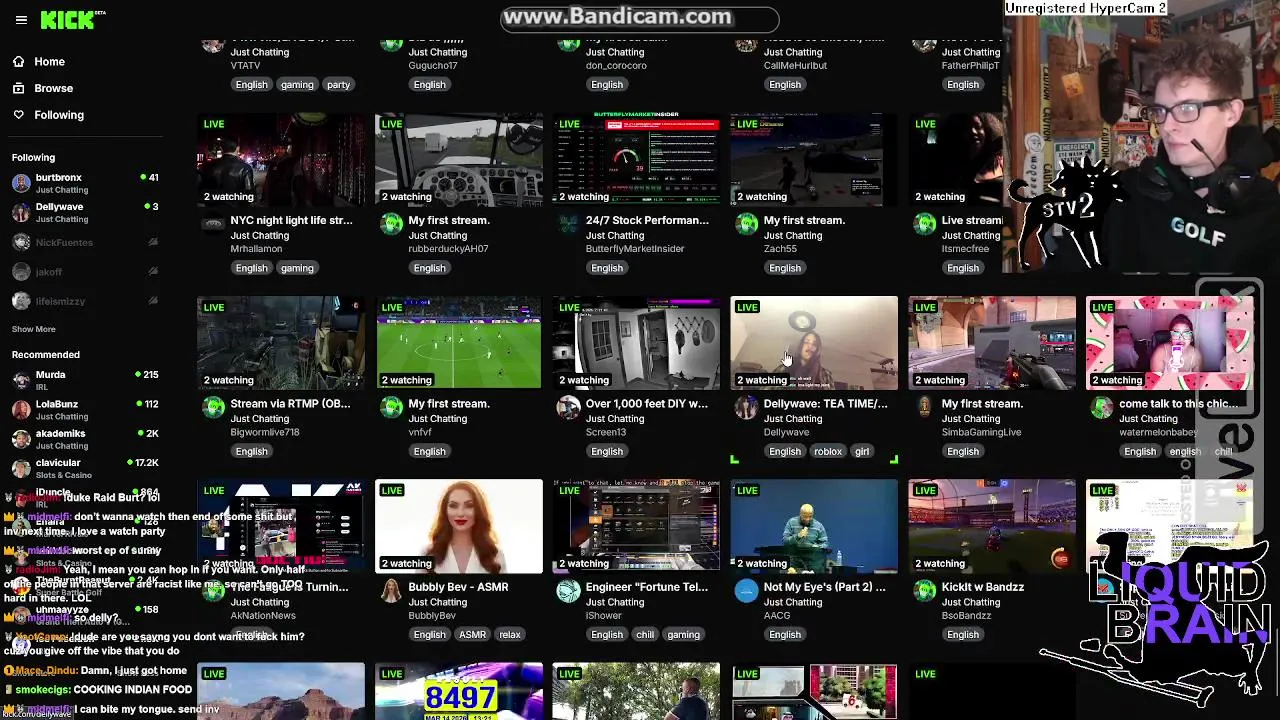Click Zach55 avatar icon
1280x720 pixels.
pyautogui.click(x=746, y=224)
